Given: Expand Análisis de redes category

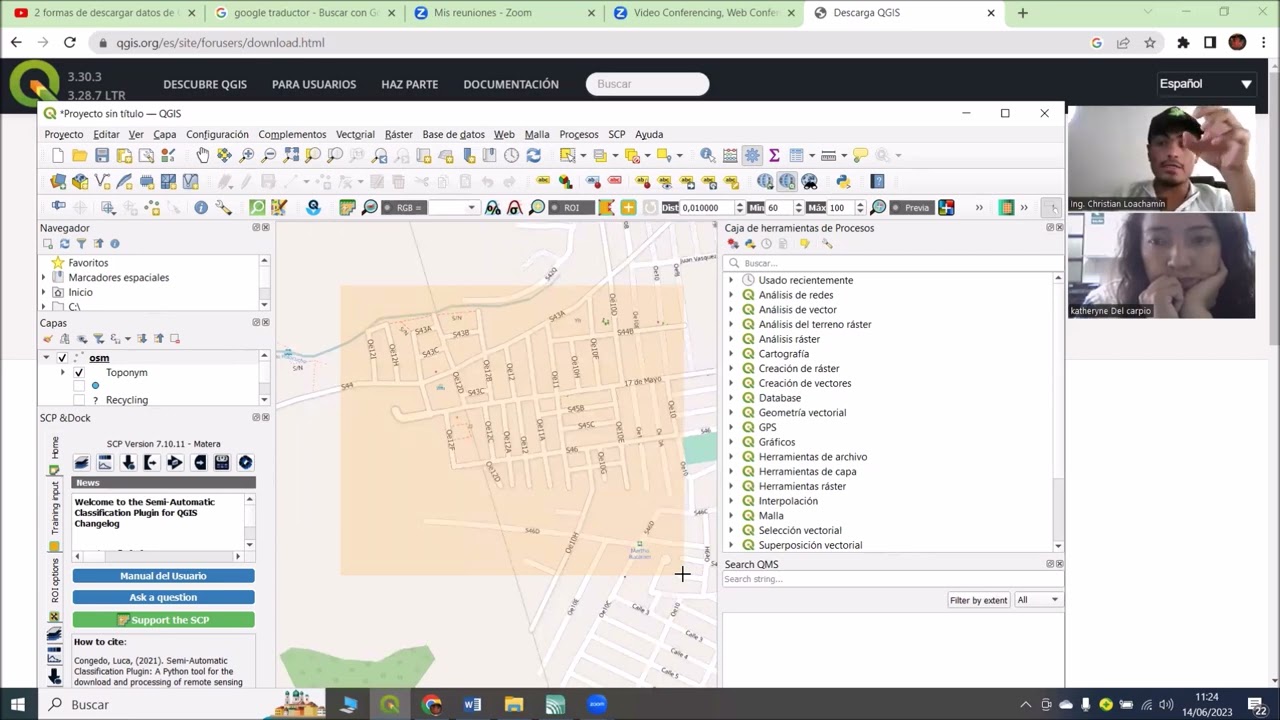Looking at the screenshot, I should click(730, 295).
